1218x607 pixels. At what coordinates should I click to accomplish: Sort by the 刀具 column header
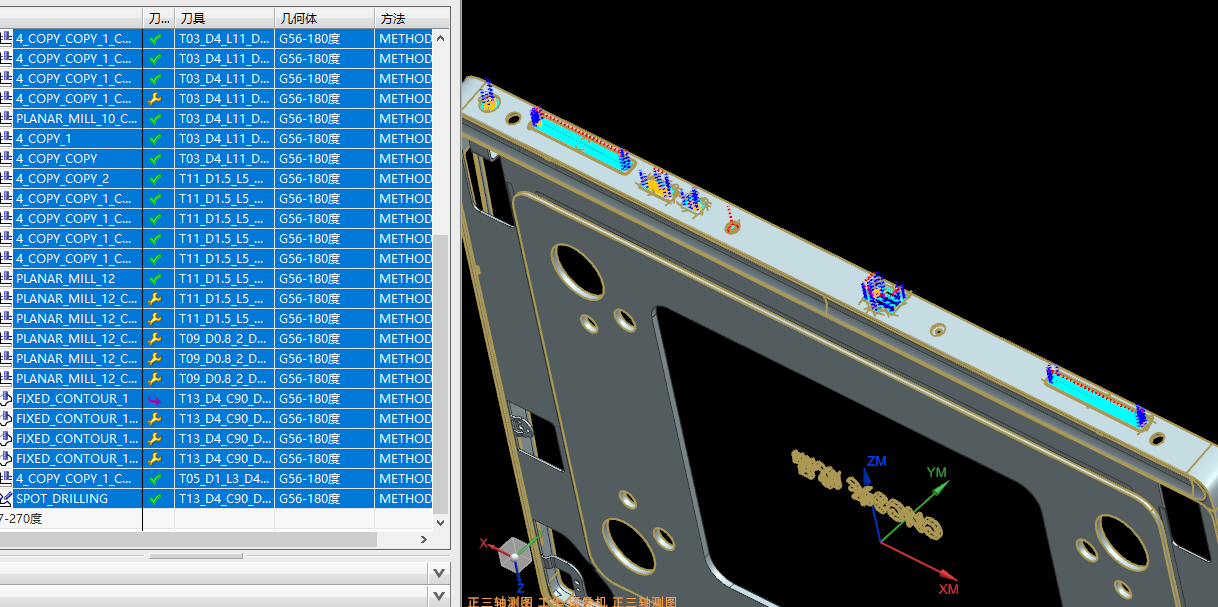click(225, 18)
